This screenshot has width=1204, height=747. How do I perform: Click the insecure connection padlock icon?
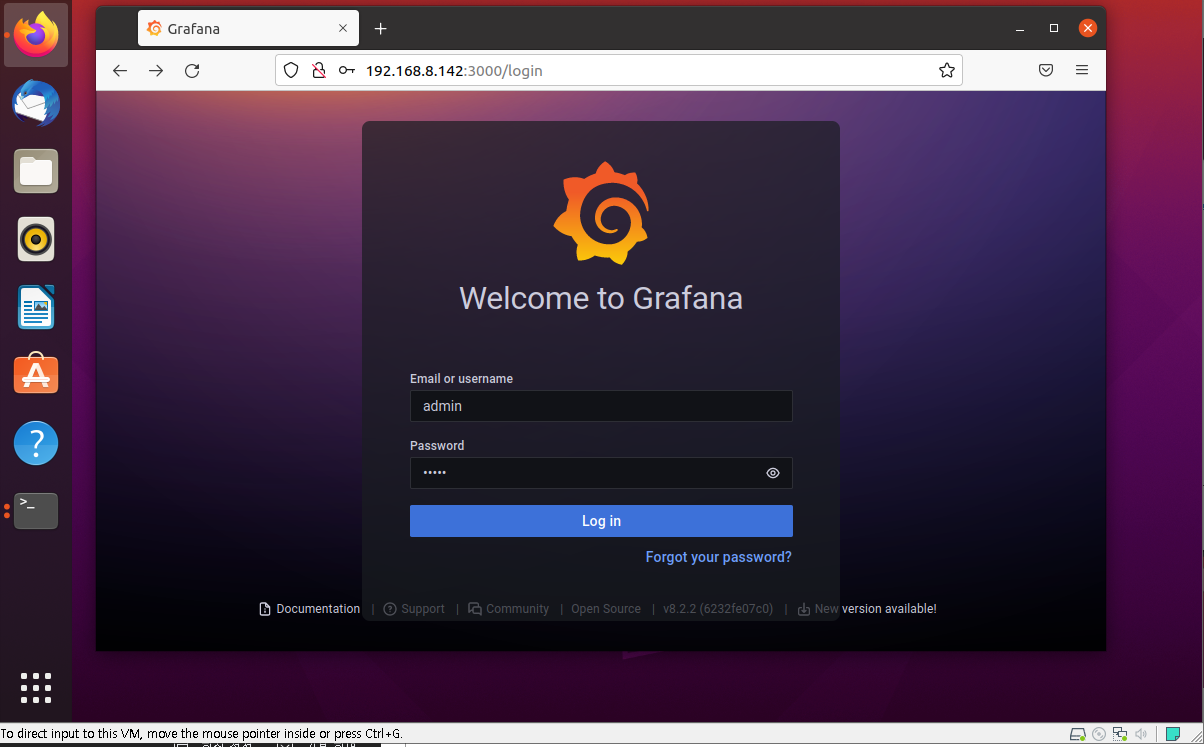point(319,70)
